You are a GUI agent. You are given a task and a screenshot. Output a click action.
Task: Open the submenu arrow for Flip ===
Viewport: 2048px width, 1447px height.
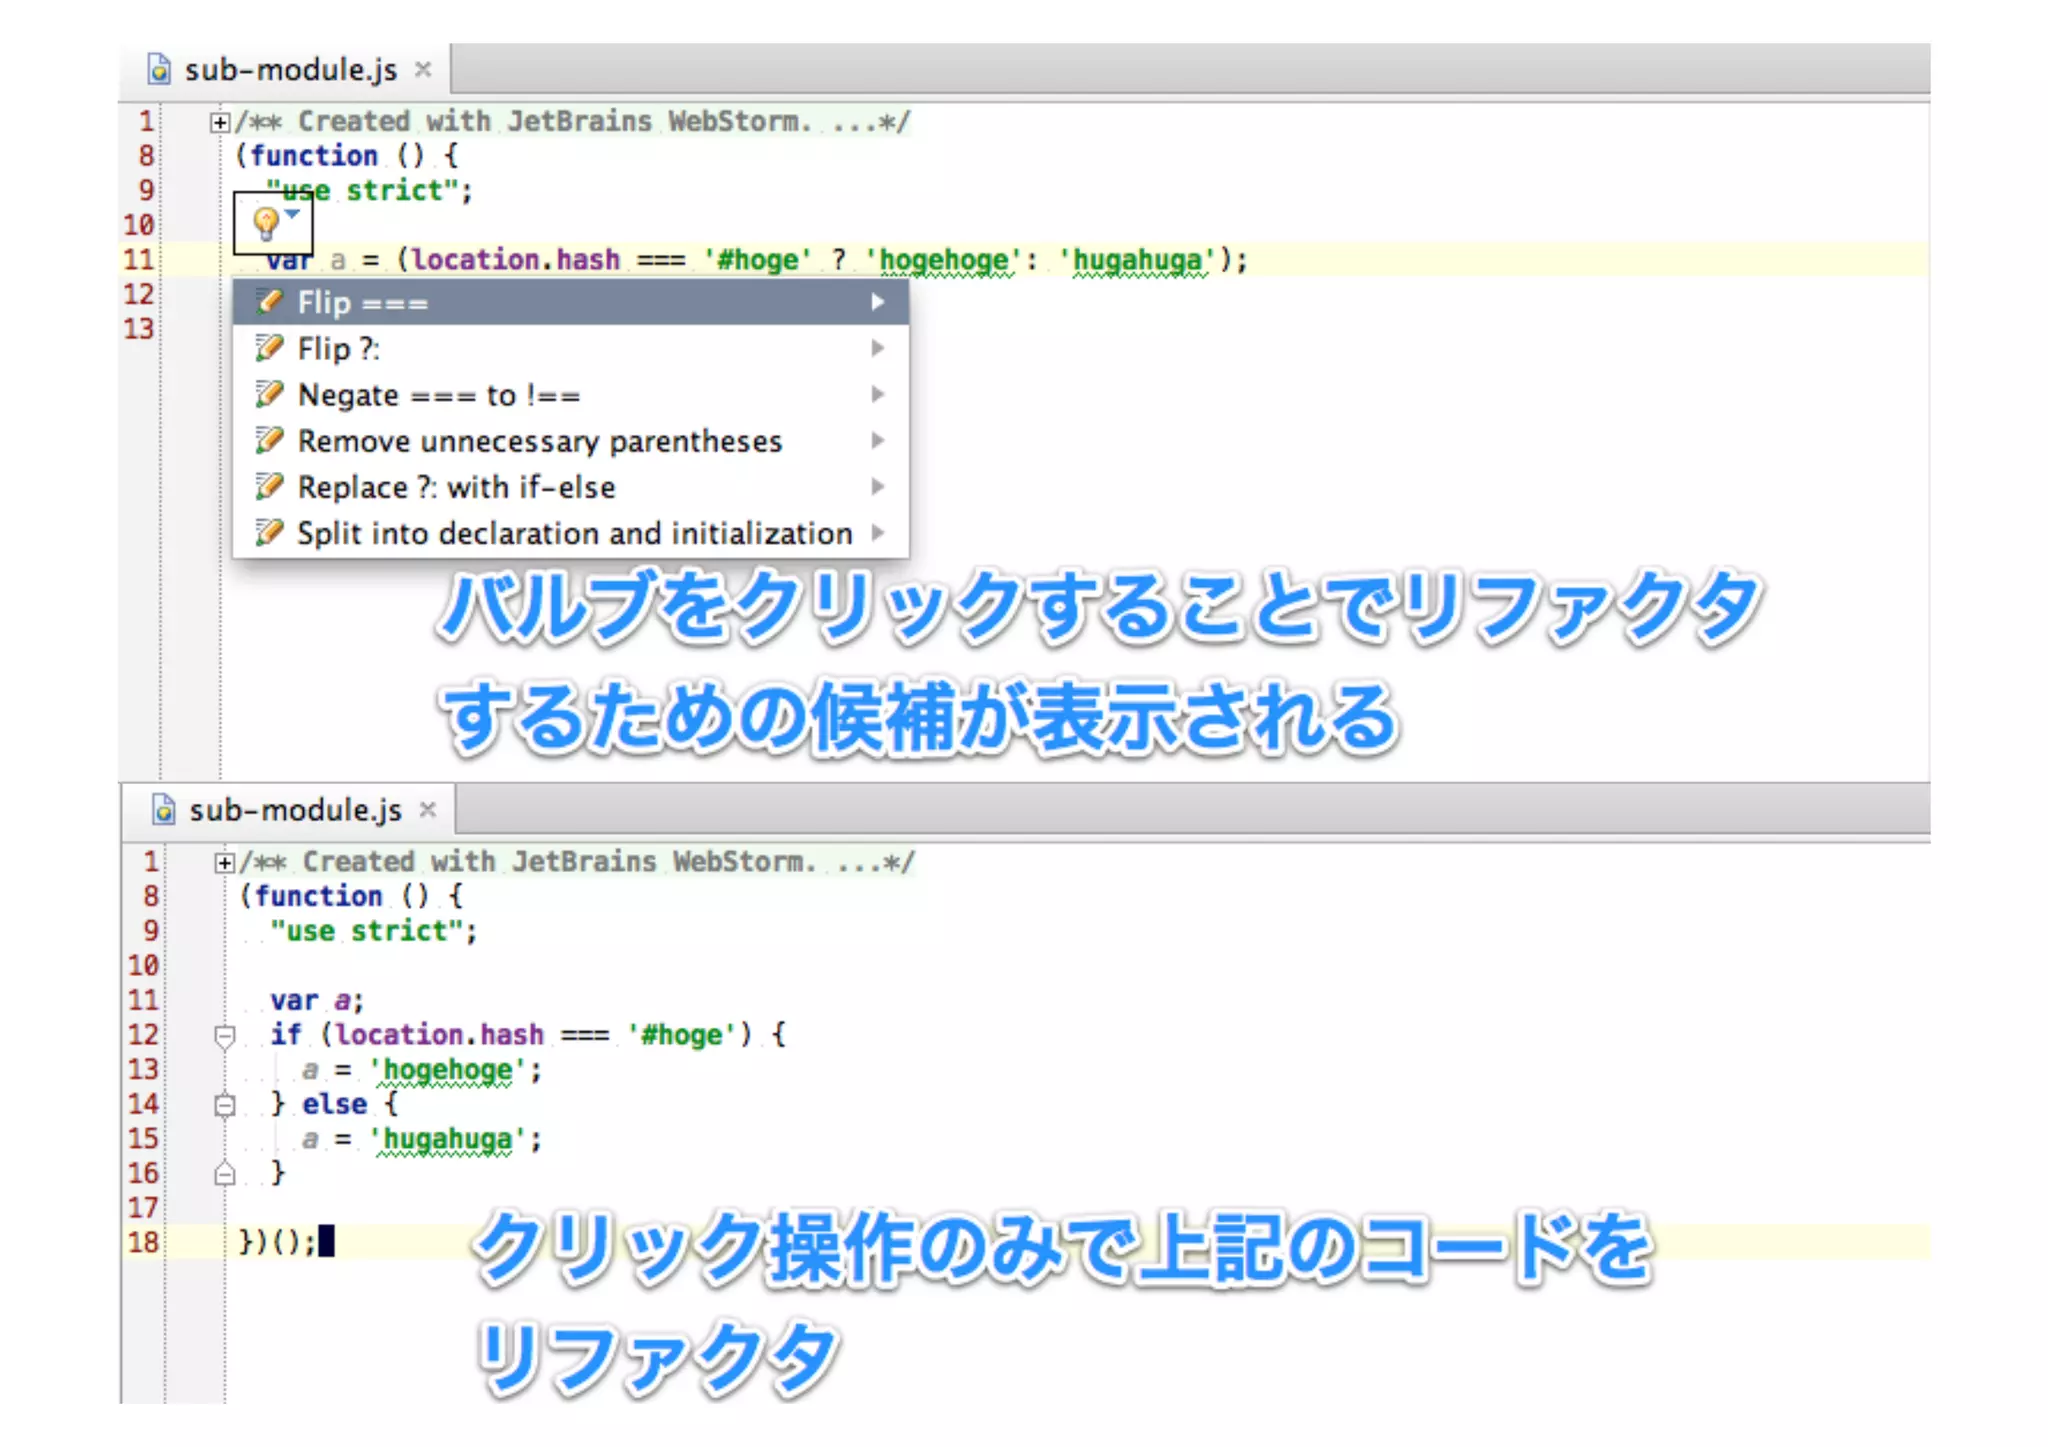877,302
